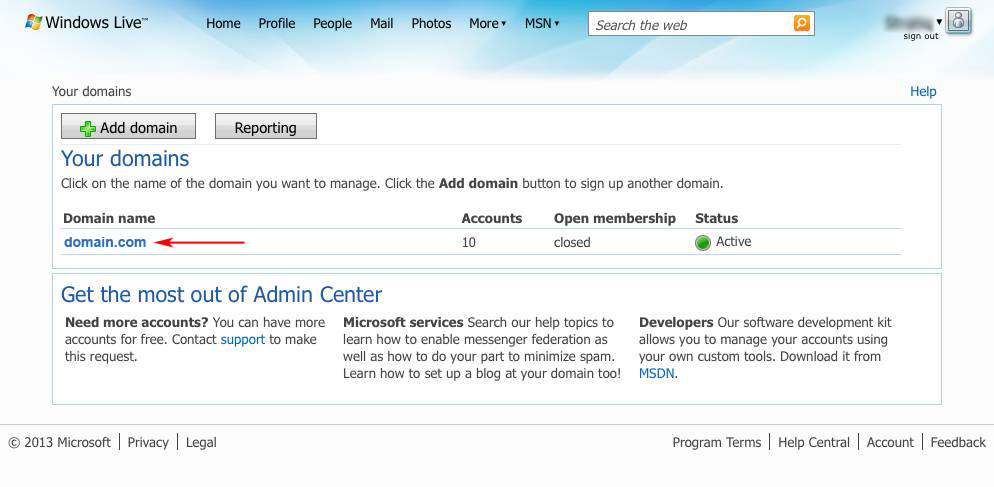Open Mail from the navigation
The image size is (994, 487).
pos(382,23)
